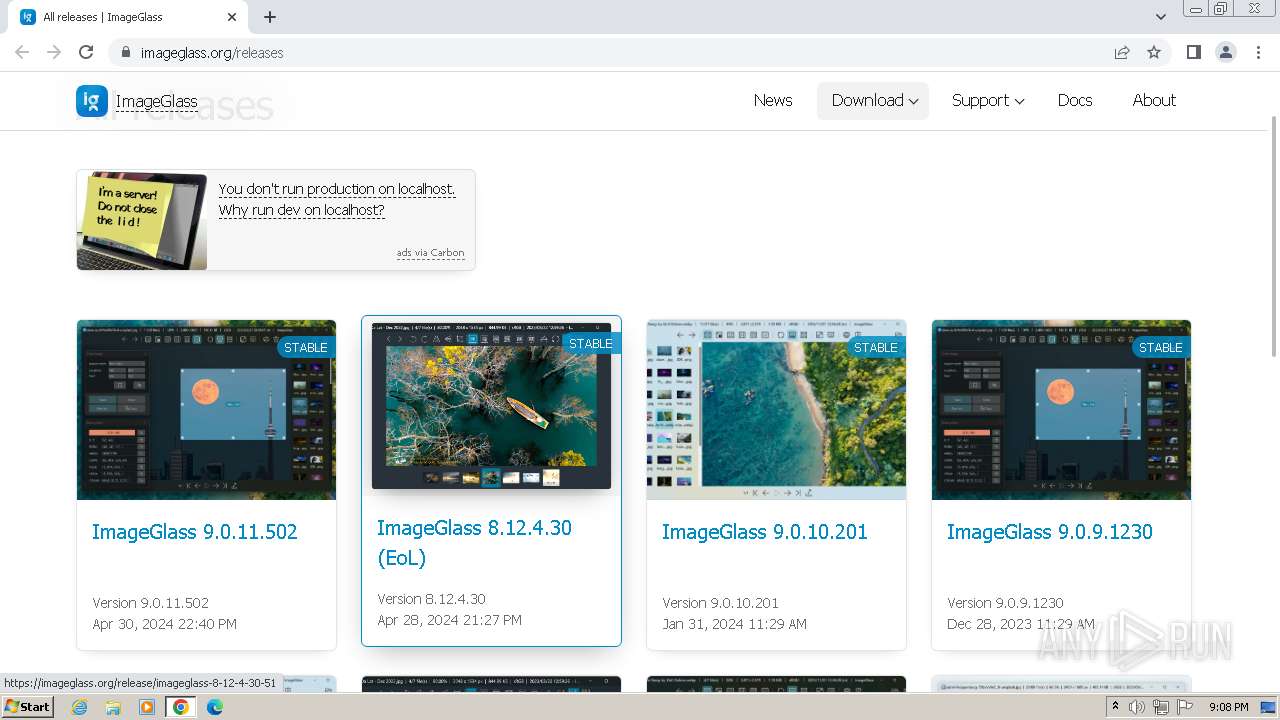The image size is (1280, 720).
Task: Open File Explorer from taskbar
Action: [x=113, y=707]
